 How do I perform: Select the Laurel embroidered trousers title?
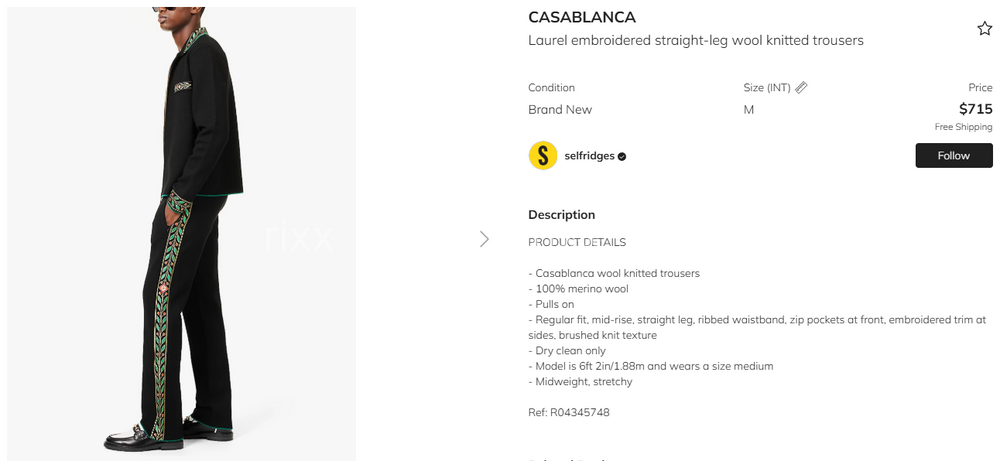coord(695,41)
